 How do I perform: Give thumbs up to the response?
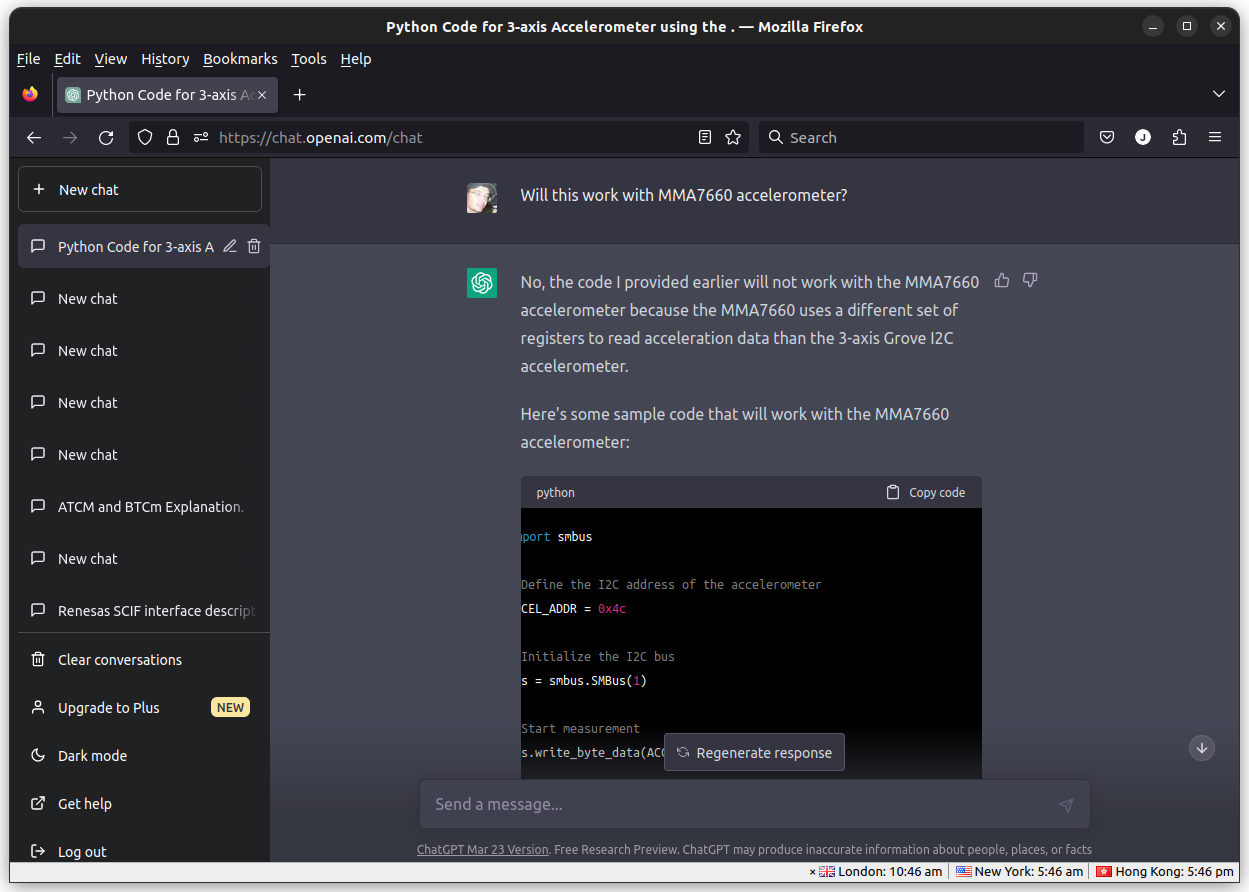click(1002, 281)
